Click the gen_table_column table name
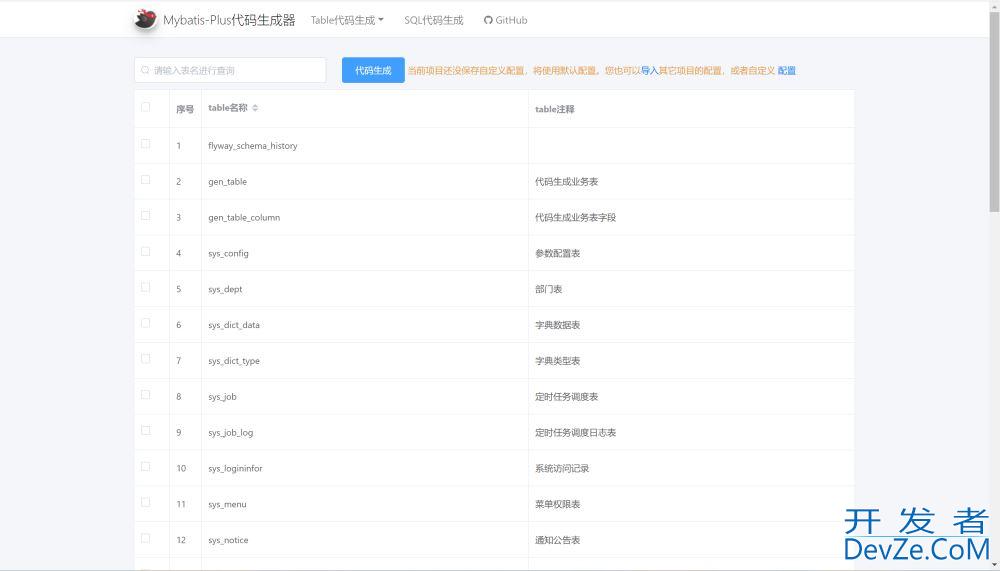This screenshot has width=1000, height=571. tap(244, 218)
